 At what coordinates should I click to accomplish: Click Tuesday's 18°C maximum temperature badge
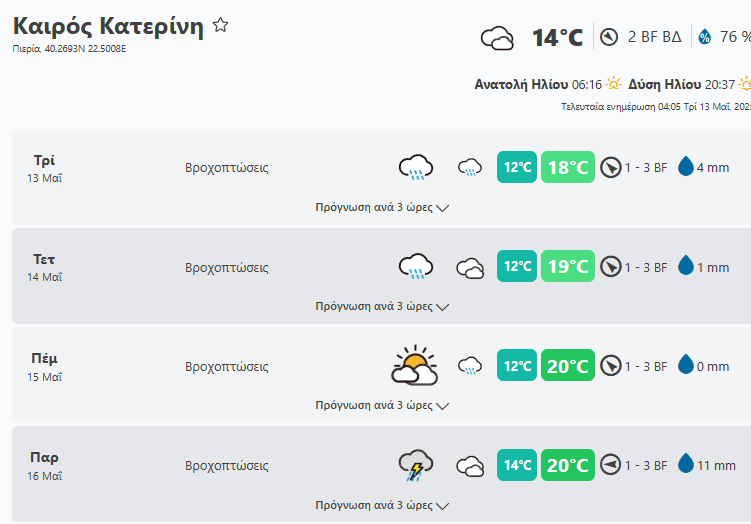point(568,167)
